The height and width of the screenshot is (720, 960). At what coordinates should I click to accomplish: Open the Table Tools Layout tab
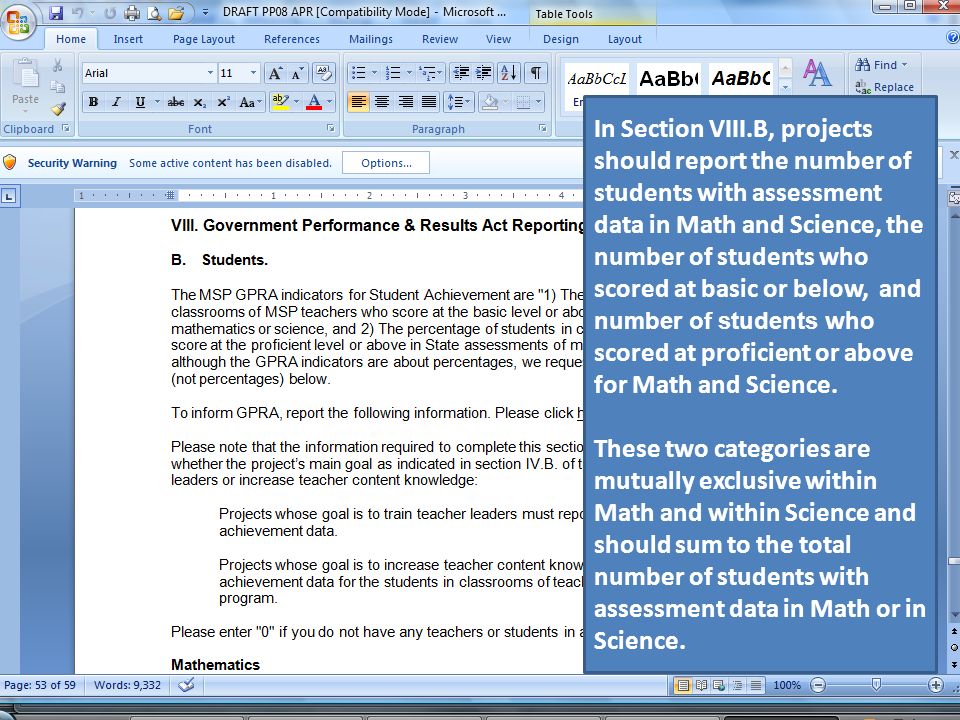(624, 39)
